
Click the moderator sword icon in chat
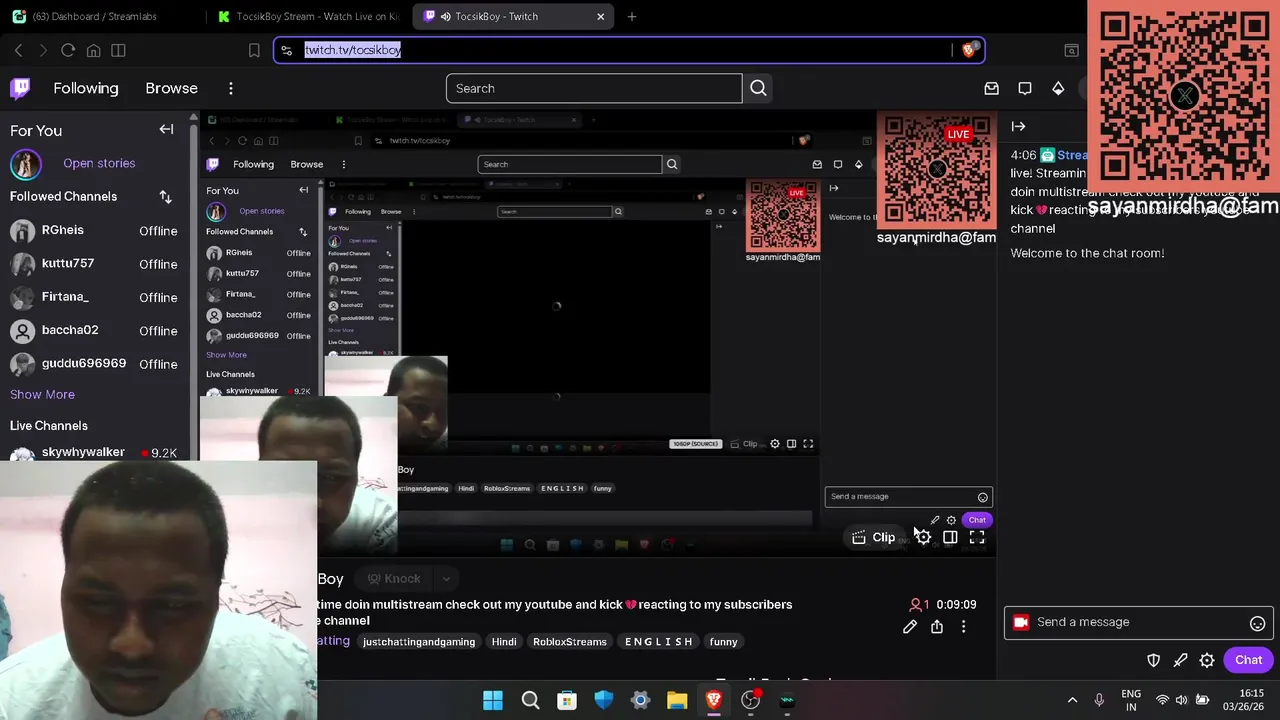click(1180, 660)
